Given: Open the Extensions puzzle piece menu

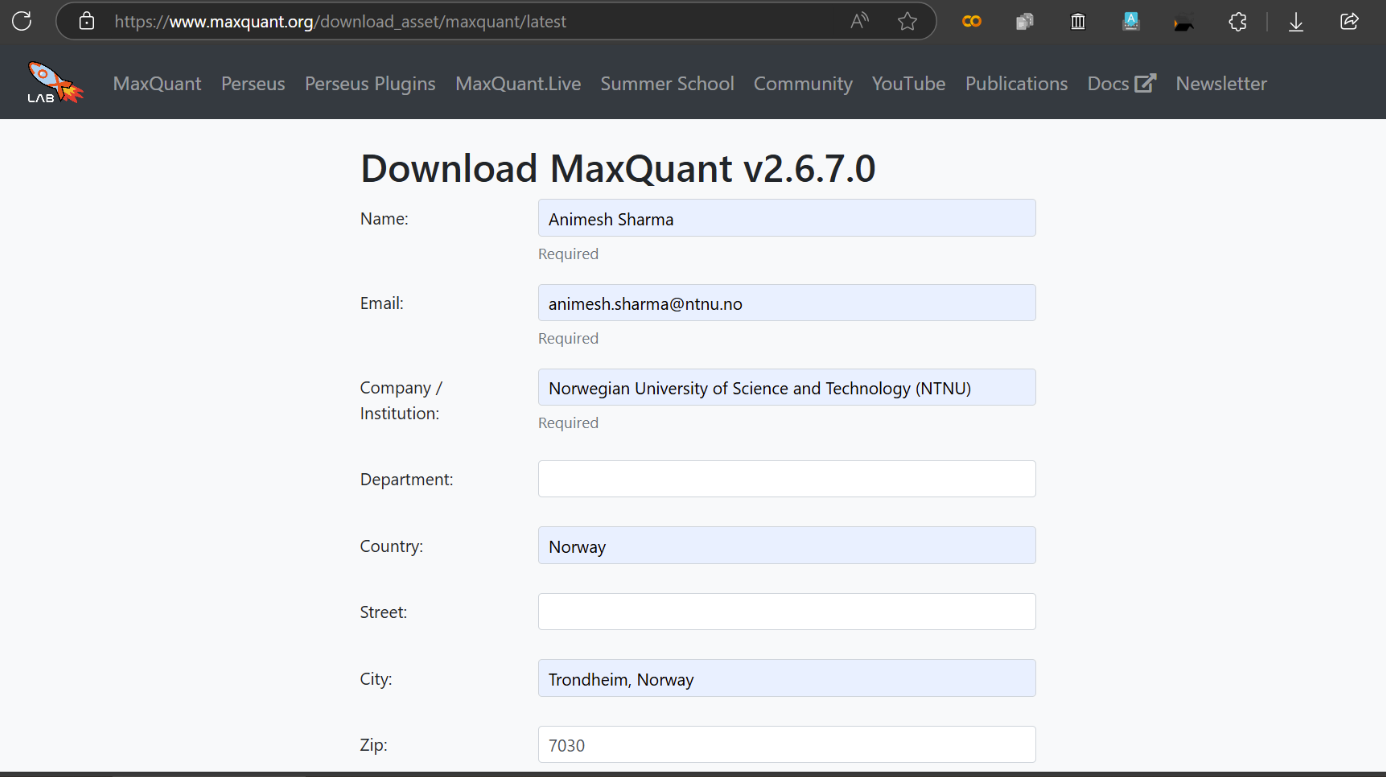Looking at the screenshot, I should [x=1238, y=21].
